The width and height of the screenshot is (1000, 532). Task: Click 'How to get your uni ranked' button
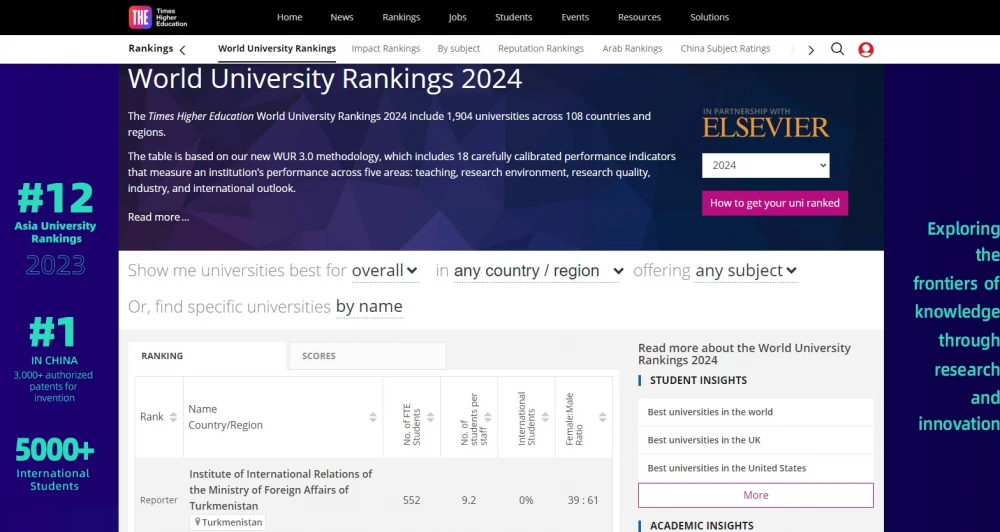(x=774, y=203)
